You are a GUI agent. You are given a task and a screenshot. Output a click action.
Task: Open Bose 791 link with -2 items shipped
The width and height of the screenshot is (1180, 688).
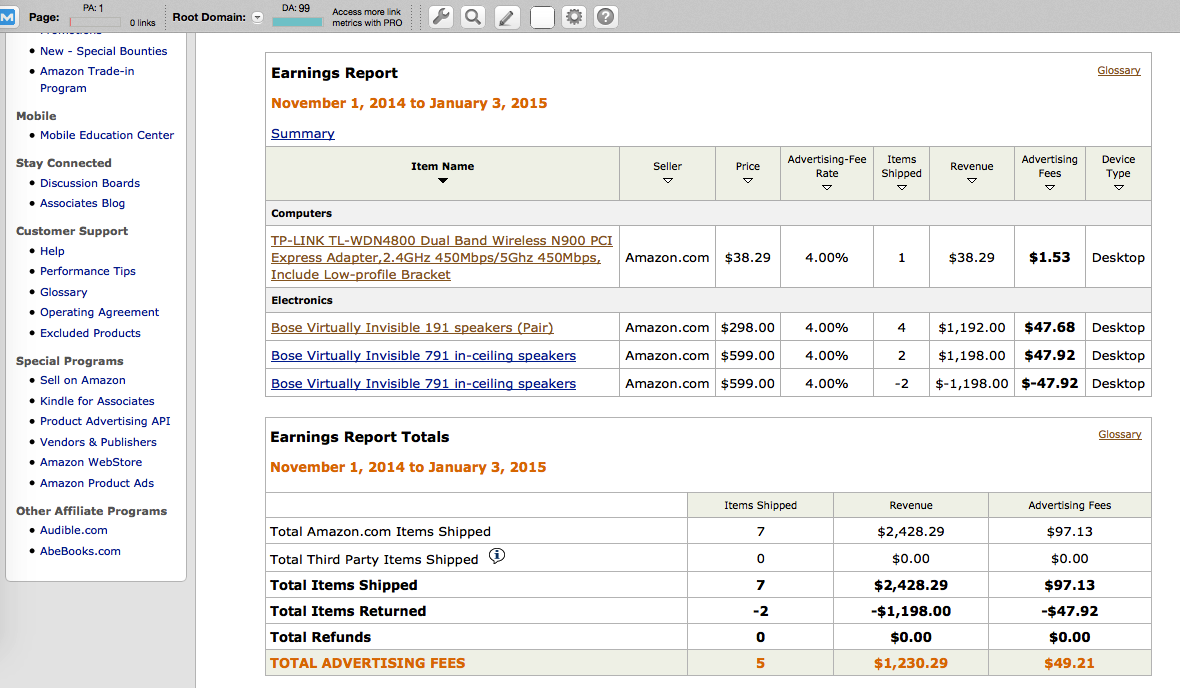click(x=423, y=383)
